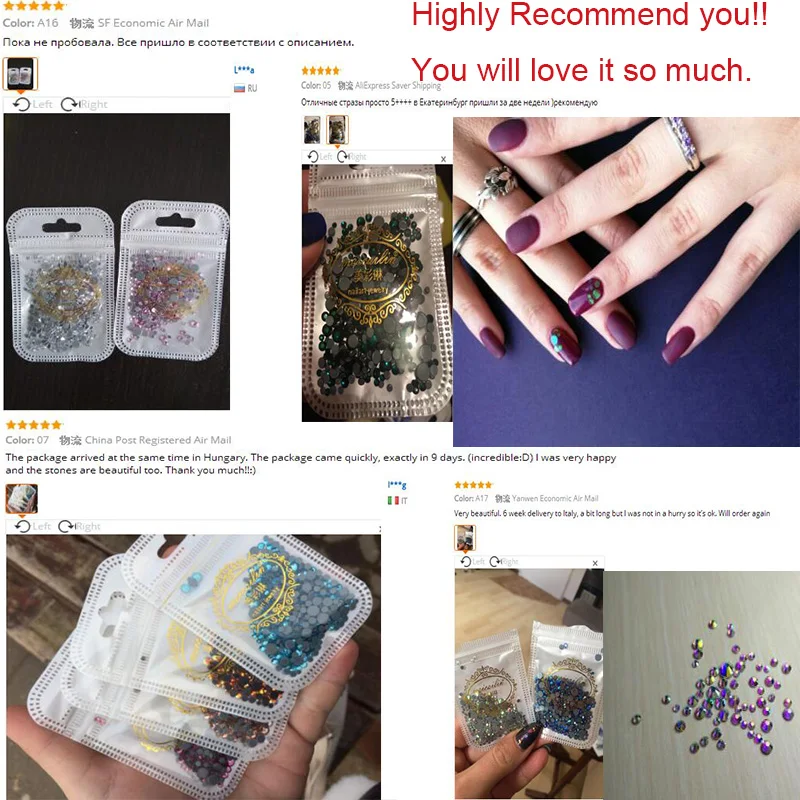The width and height of the screenshot is (800, 800).
Task: Rotate the Color 07 review photo left
Action: pos(33,526)
